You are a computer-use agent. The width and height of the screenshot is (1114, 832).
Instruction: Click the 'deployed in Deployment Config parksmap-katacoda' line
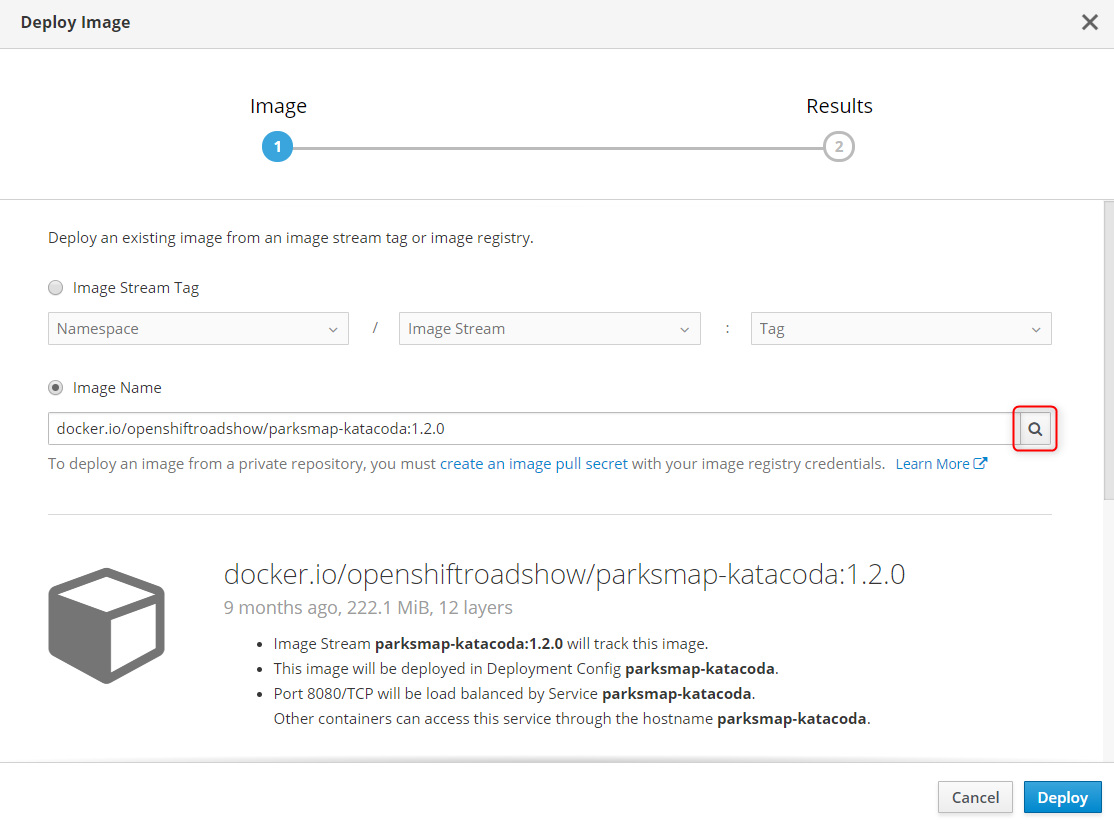tap(526, 669)
